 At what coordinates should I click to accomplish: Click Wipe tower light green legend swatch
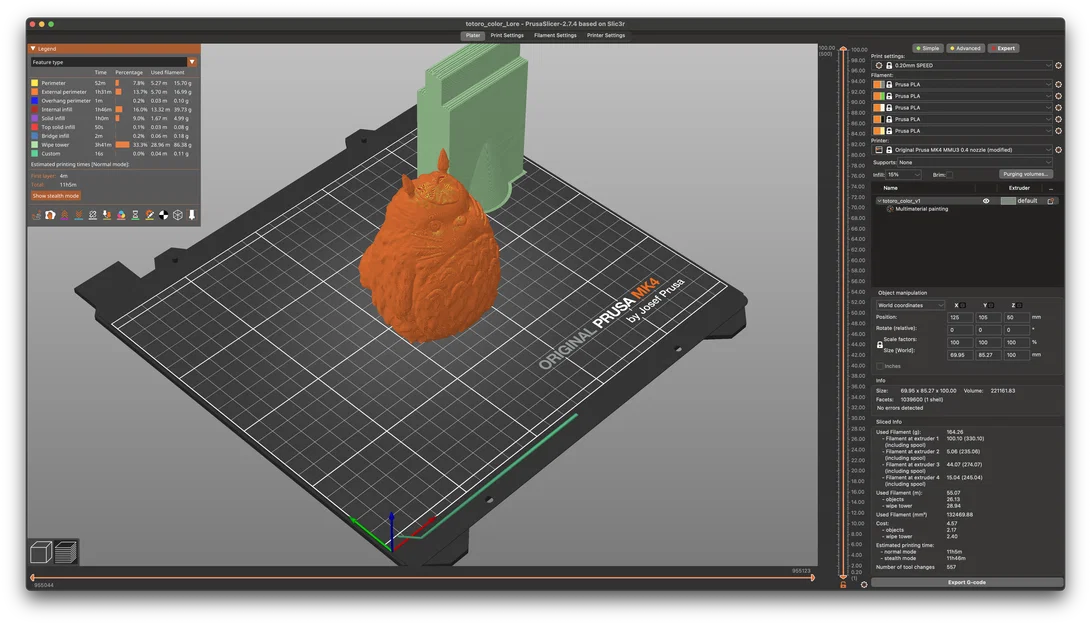[34, 145]
